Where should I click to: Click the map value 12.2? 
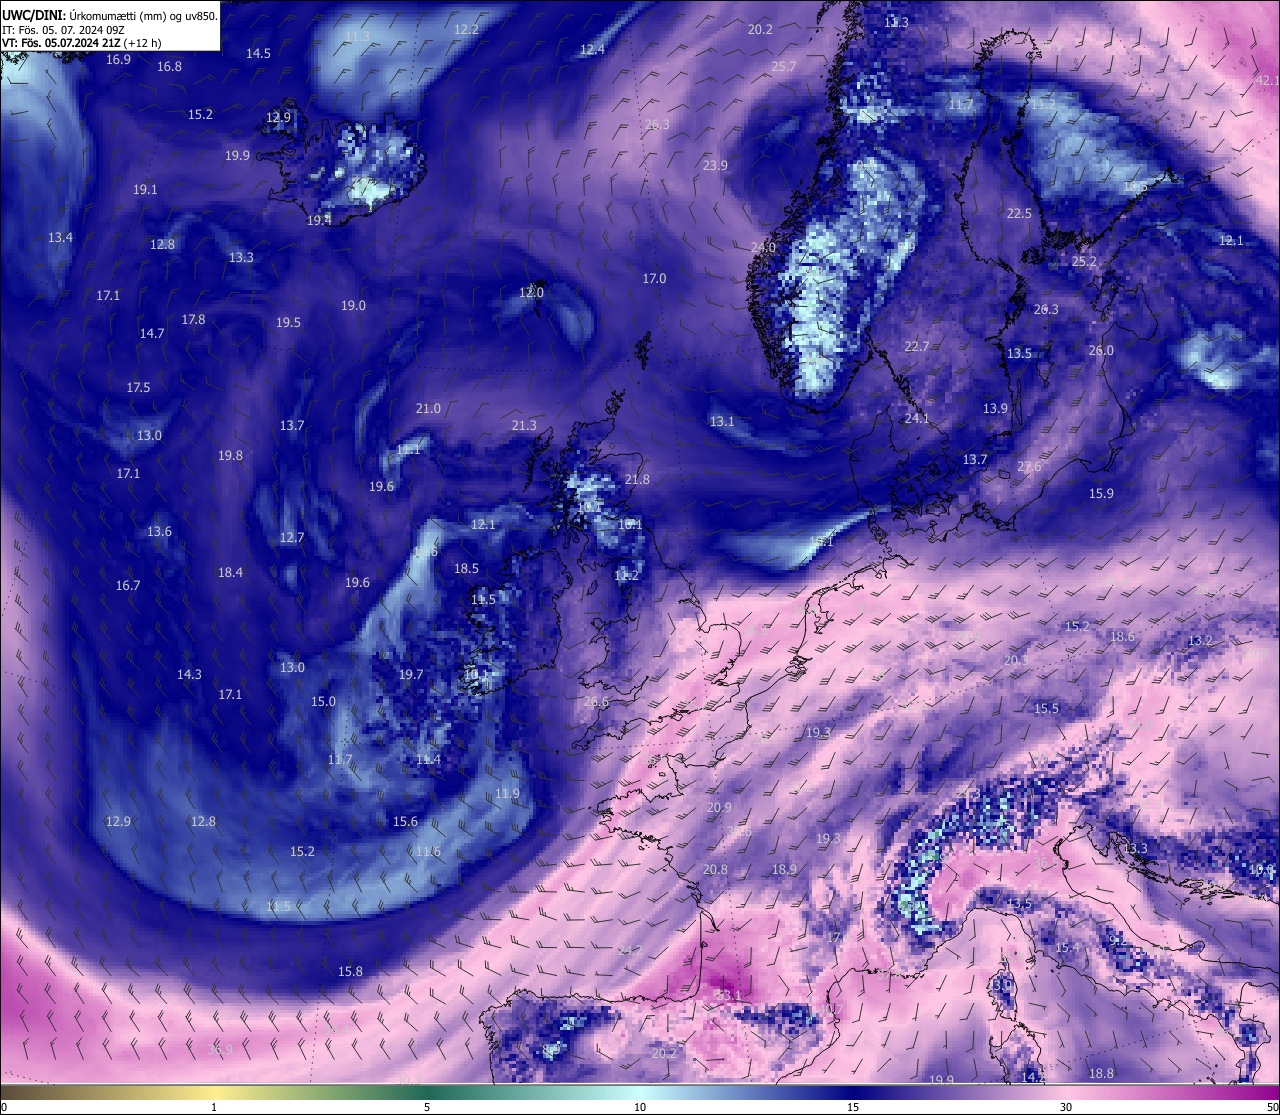pyautogui.click(x=466, y=30)
